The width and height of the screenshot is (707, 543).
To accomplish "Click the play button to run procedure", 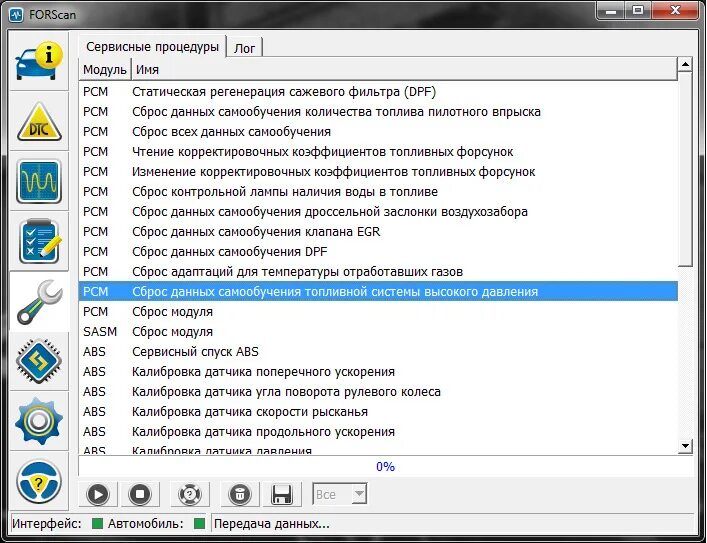I will click(x=98, y=494).
